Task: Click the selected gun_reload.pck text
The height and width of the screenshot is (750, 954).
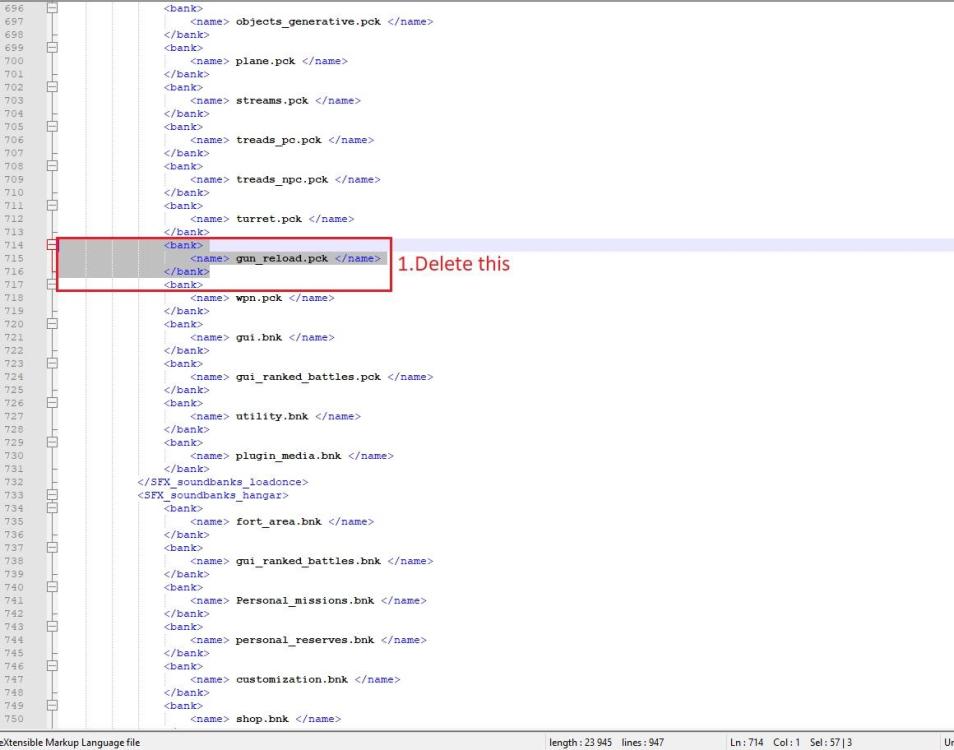Action: [x=282, y=259]
